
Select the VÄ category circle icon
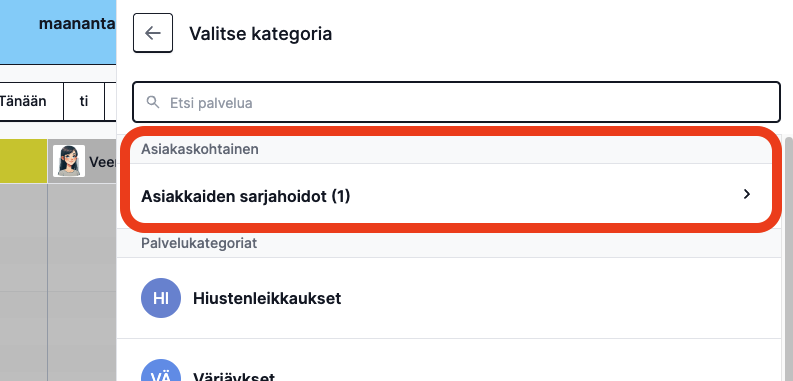click(x=161, y=370)
